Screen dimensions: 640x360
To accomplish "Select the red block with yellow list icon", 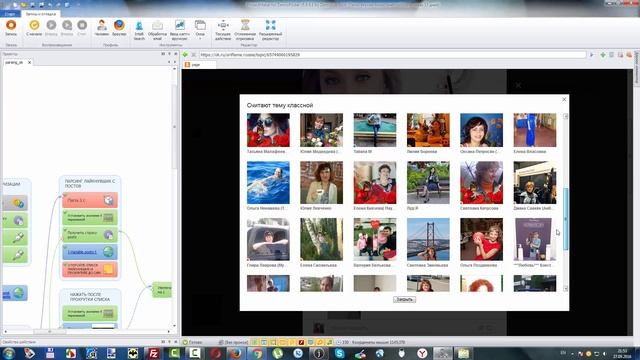I will click(90, 269).
